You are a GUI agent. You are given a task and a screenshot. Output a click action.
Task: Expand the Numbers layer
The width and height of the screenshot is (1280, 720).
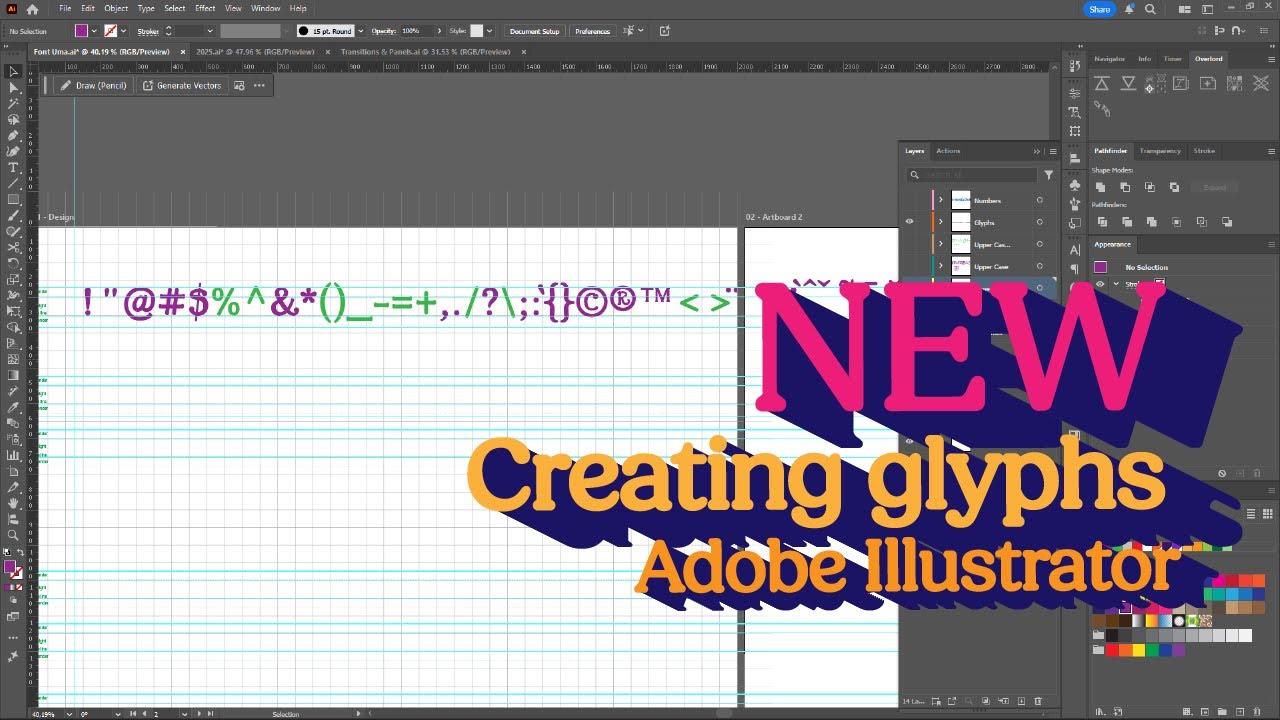(941, 200)
